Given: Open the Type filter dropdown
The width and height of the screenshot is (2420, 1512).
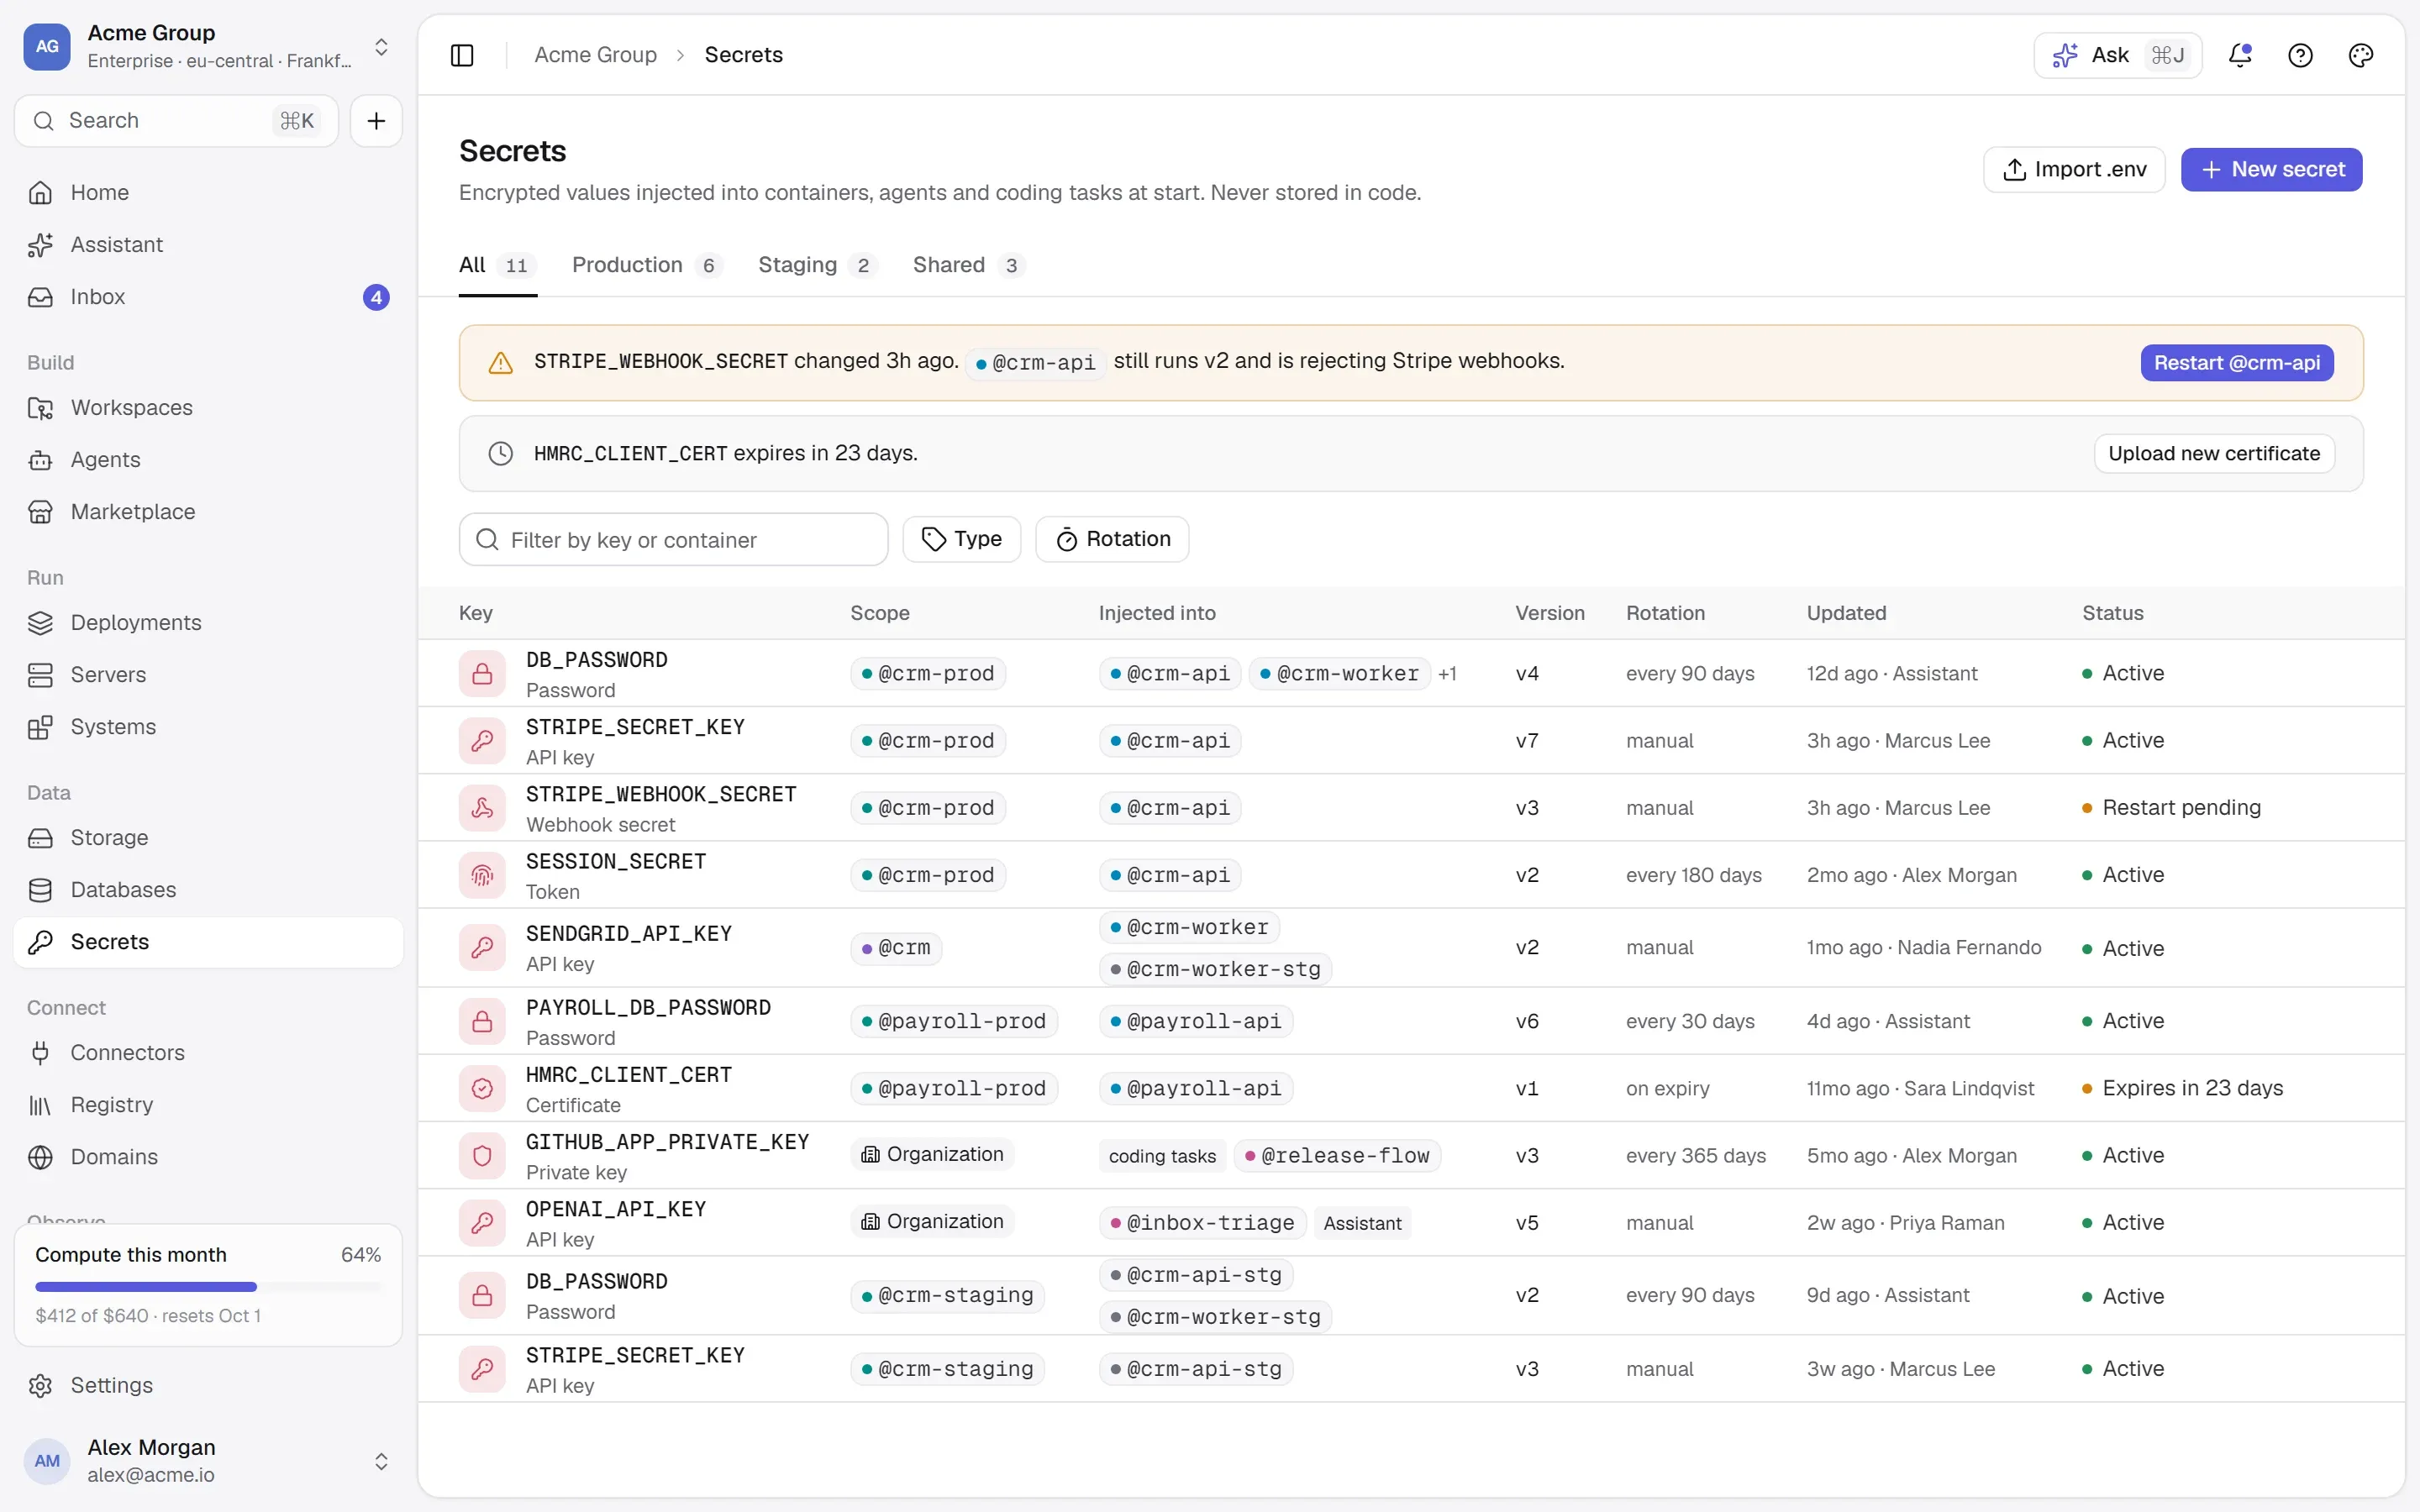Looking at the screenshot, I should pyautogui.click(x=961, y=539).
